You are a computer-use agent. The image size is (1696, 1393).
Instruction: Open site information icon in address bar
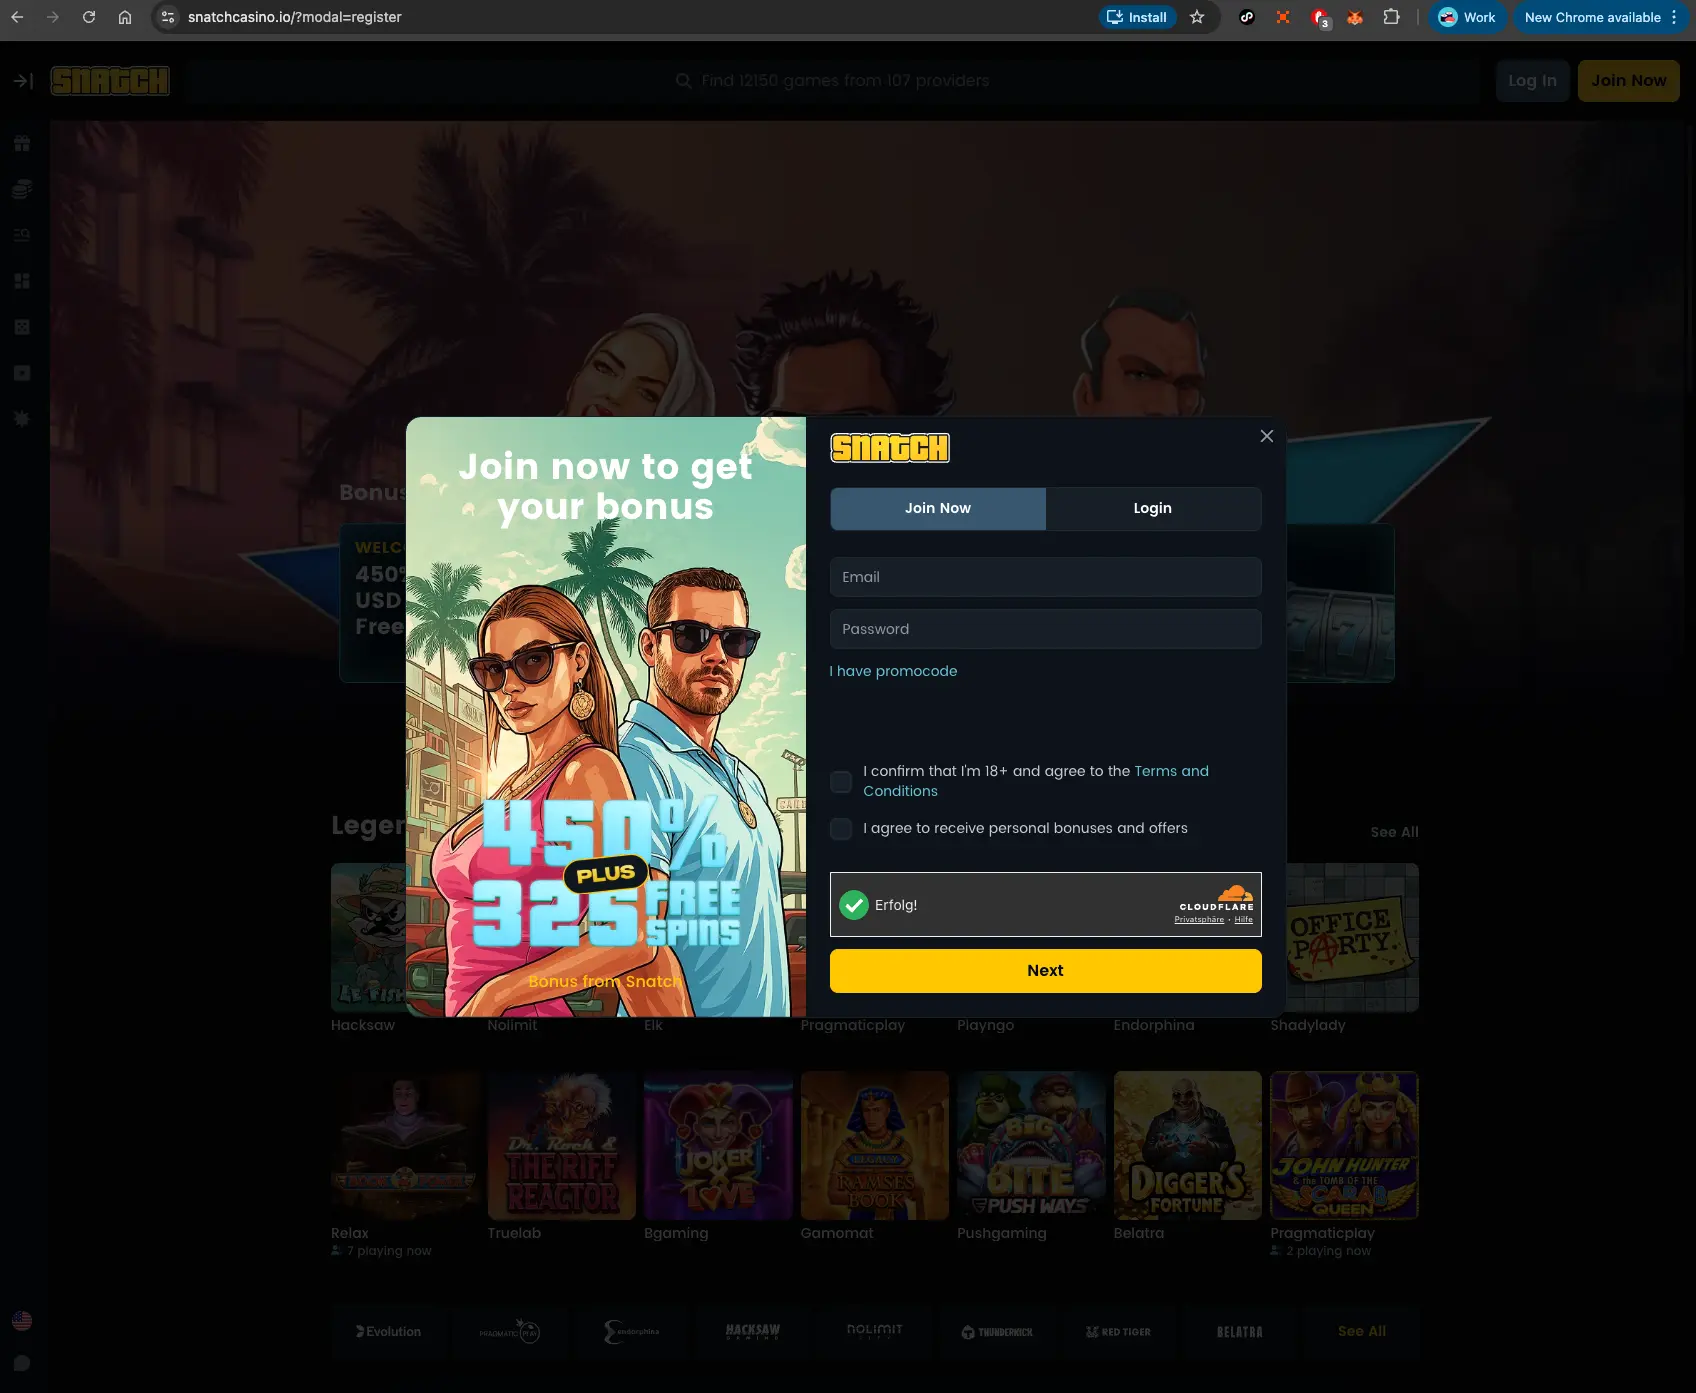[168, 17]
